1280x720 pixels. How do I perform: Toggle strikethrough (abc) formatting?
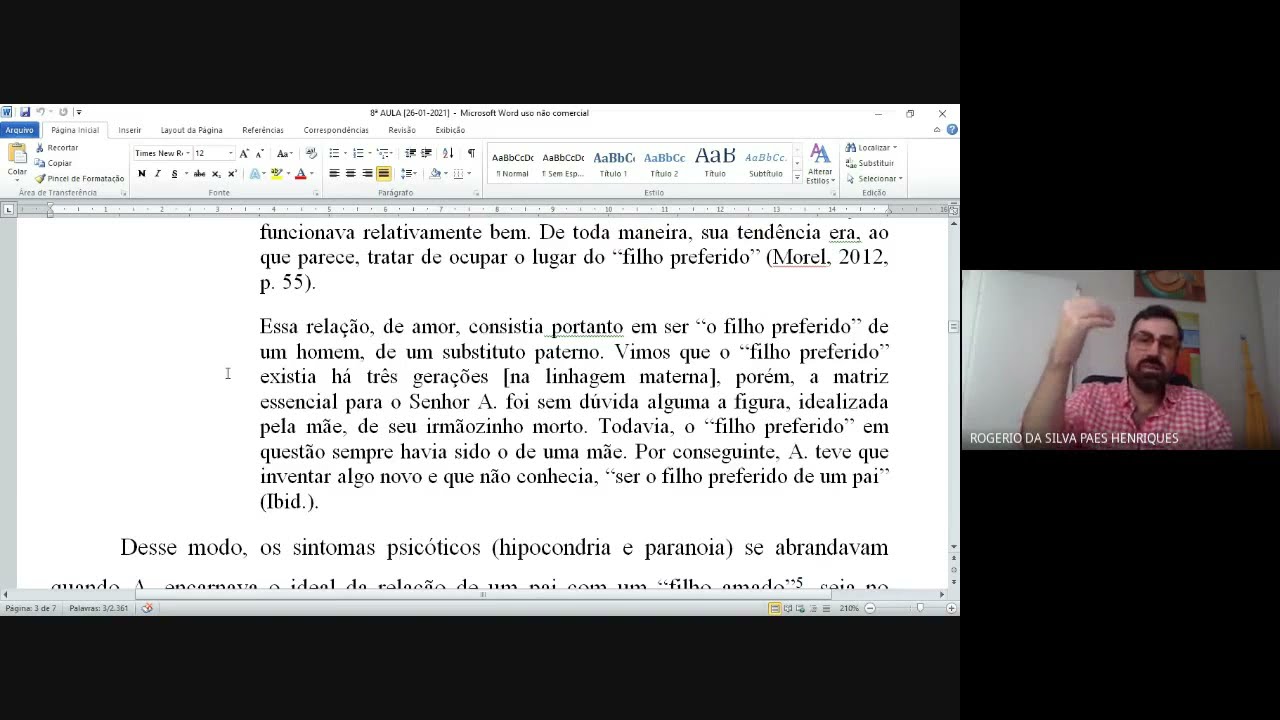[199, 174]
